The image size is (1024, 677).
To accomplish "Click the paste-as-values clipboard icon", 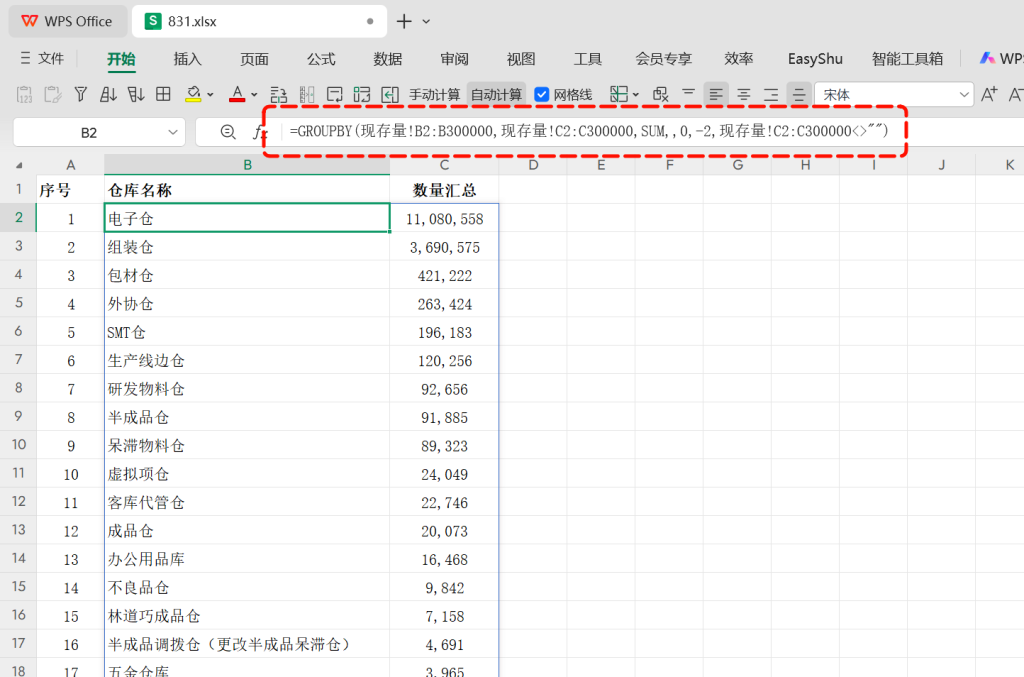I will click(24, 95).
